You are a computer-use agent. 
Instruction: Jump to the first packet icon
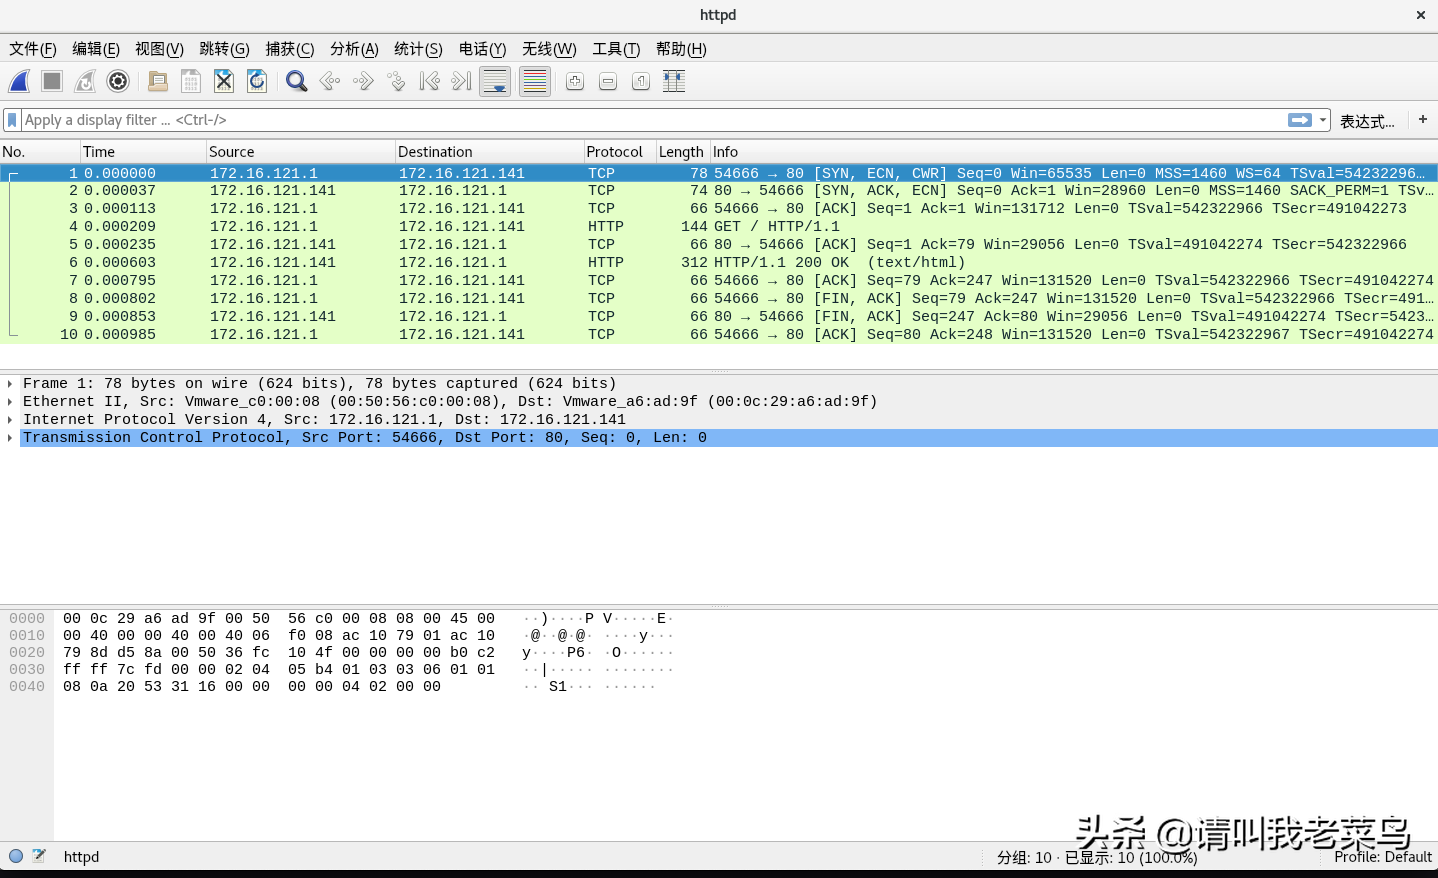pyautogui.click(x=429, y=82)
